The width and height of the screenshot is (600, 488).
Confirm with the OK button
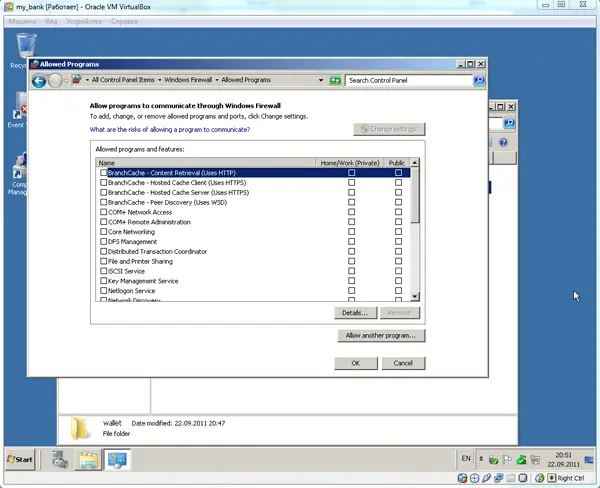(356, 363)
